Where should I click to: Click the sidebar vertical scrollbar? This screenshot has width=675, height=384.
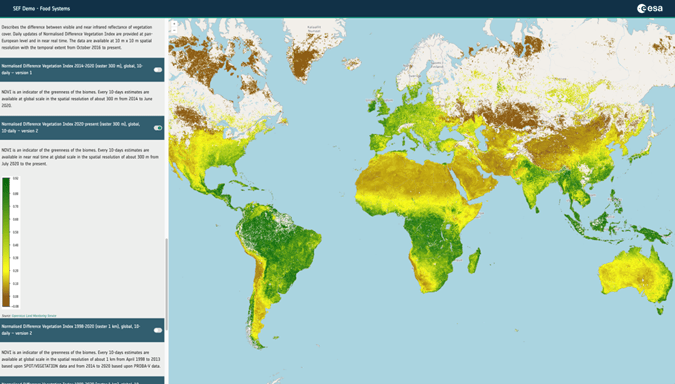point(167,284)
